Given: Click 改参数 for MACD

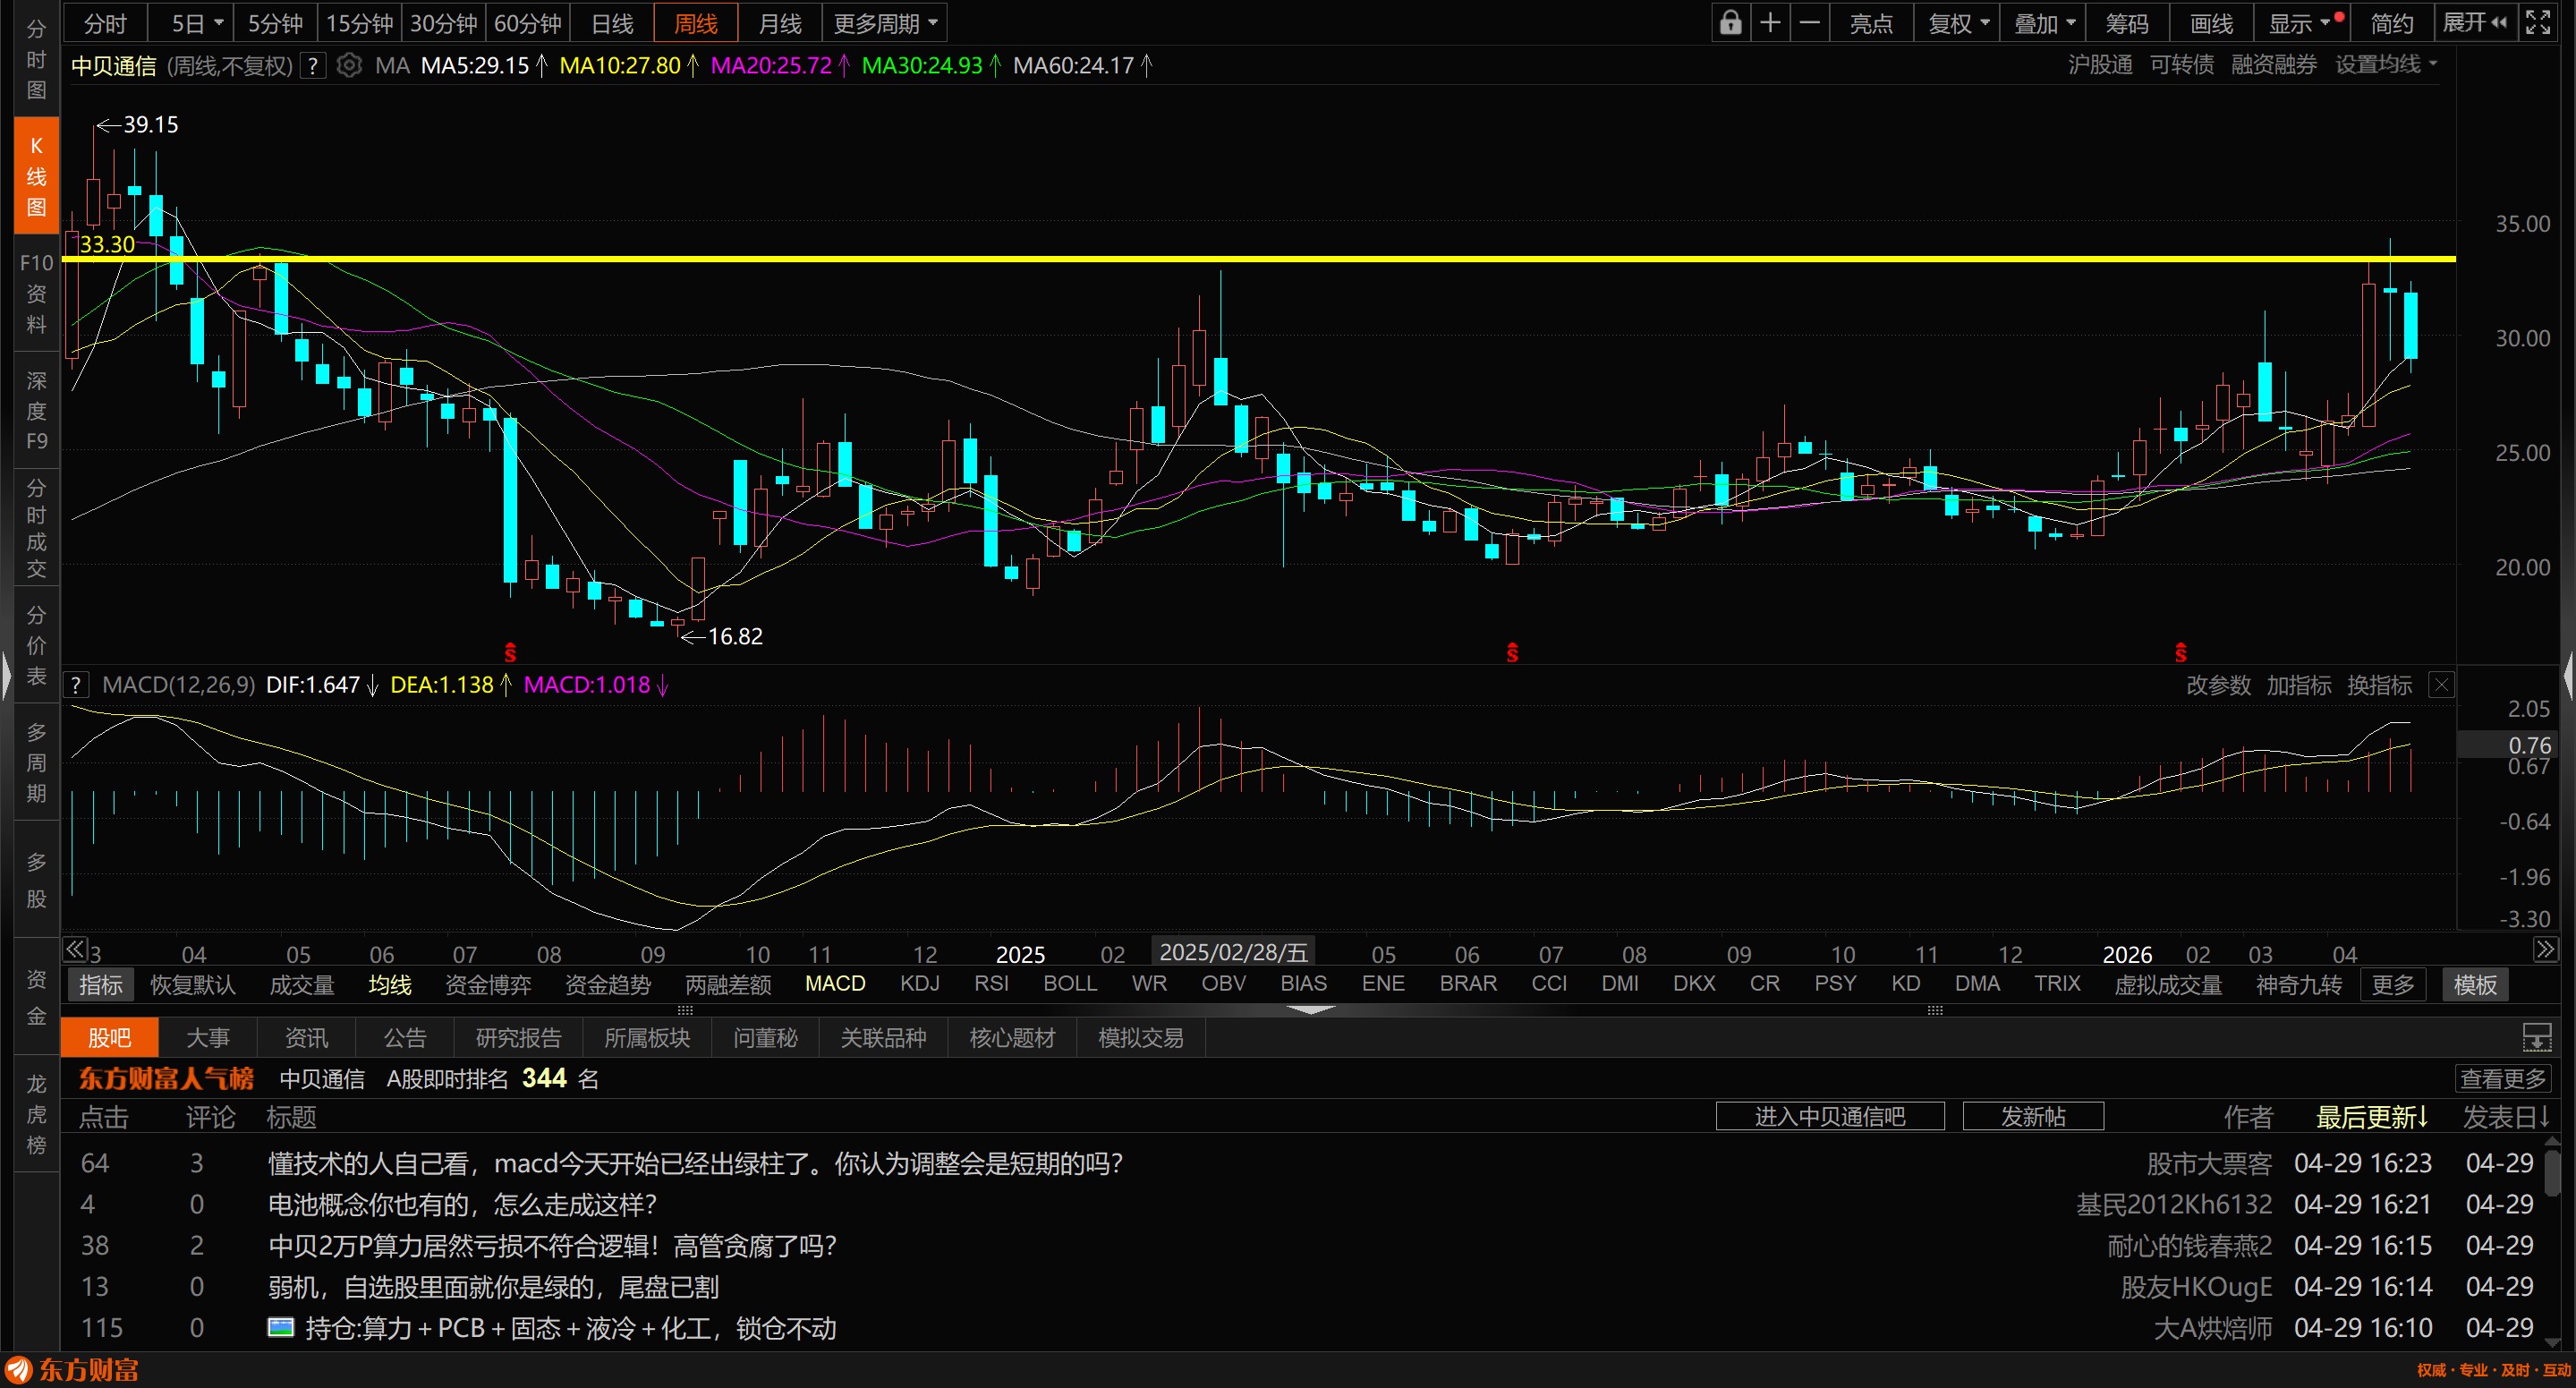Looking at the screenshot, I should [2218, 685].
